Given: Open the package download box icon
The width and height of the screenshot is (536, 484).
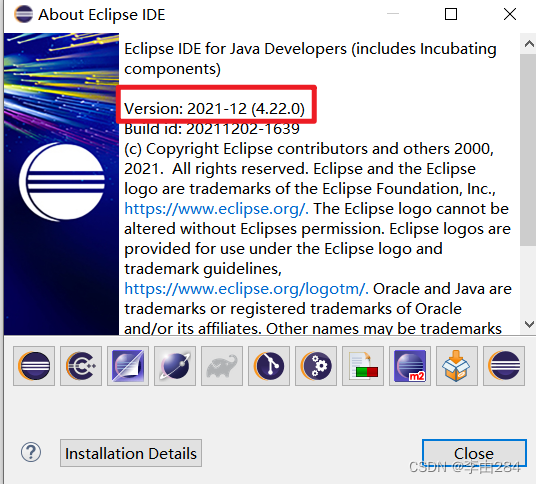Looking at the screenshot, I should pos(457,366).
